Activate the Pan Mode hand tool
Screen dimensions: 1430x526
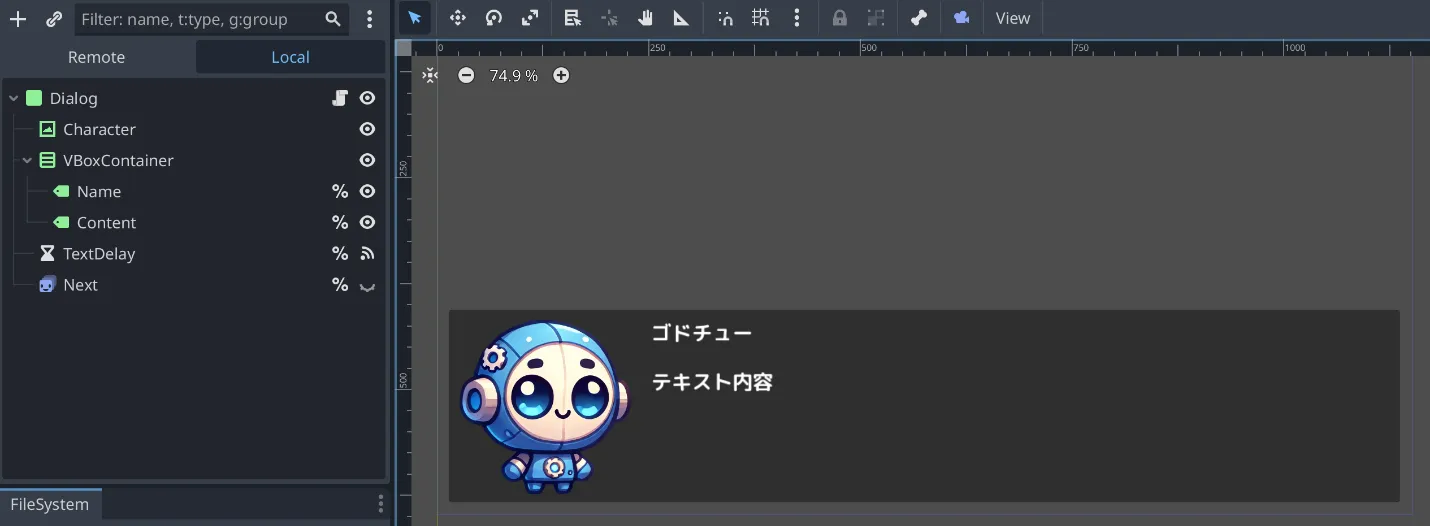point(645,18)
